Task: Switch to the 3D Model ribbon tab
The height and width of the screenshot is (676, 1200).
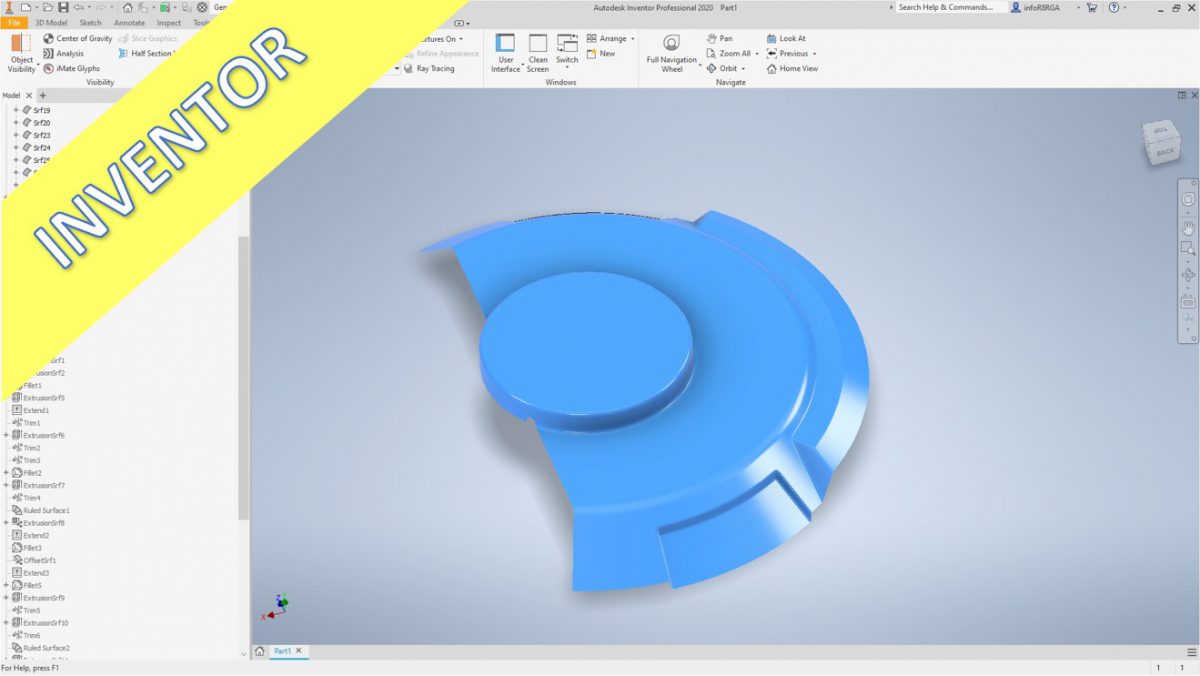Action: [x=51, y=22]
